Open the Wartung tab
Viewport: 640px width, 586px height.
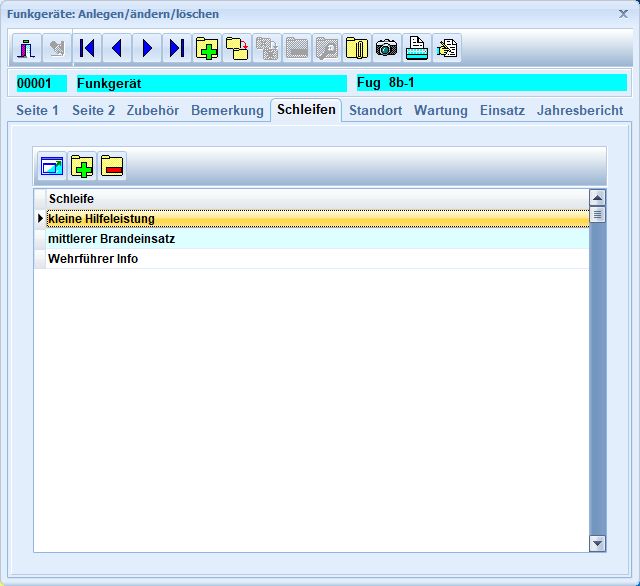pyautogui.click(x=441, y=110)
